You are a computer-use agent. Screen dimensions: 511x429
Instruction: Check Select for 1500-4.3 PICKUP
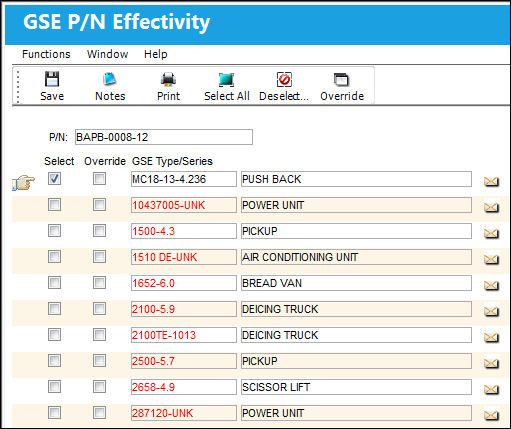pyautogui.click(x=54, y=231)
